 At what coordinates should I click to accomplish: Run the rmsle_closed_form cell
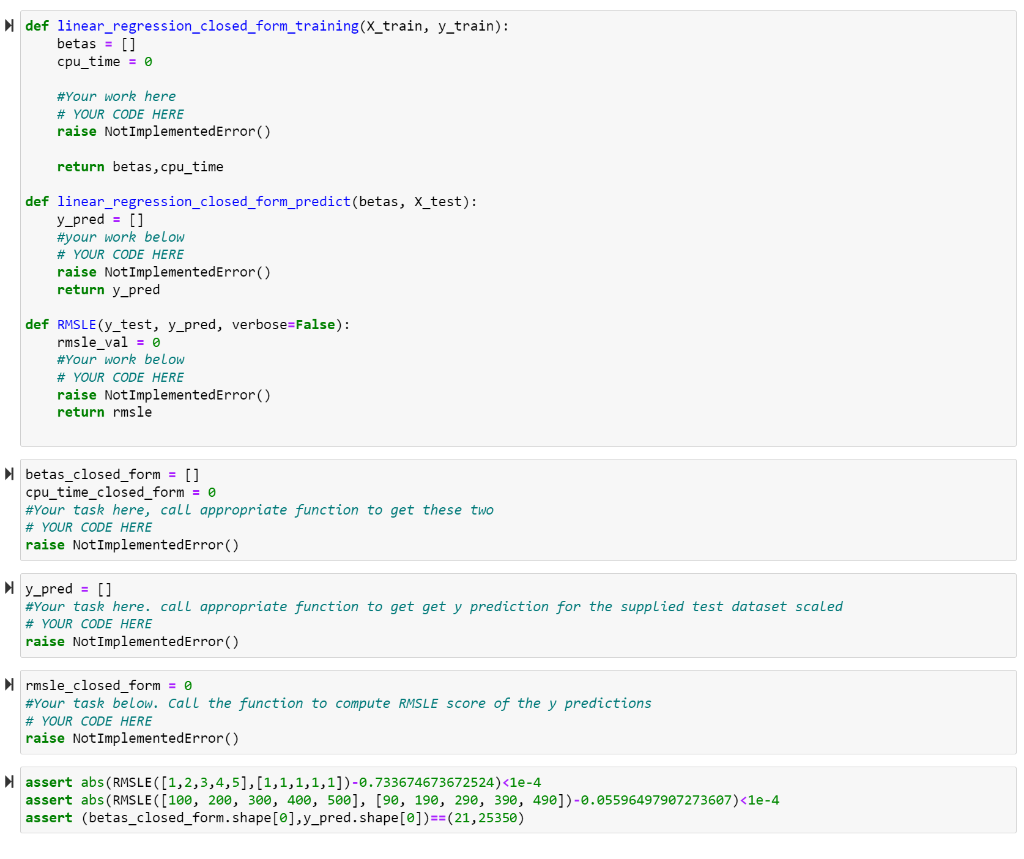pos(9,685)
